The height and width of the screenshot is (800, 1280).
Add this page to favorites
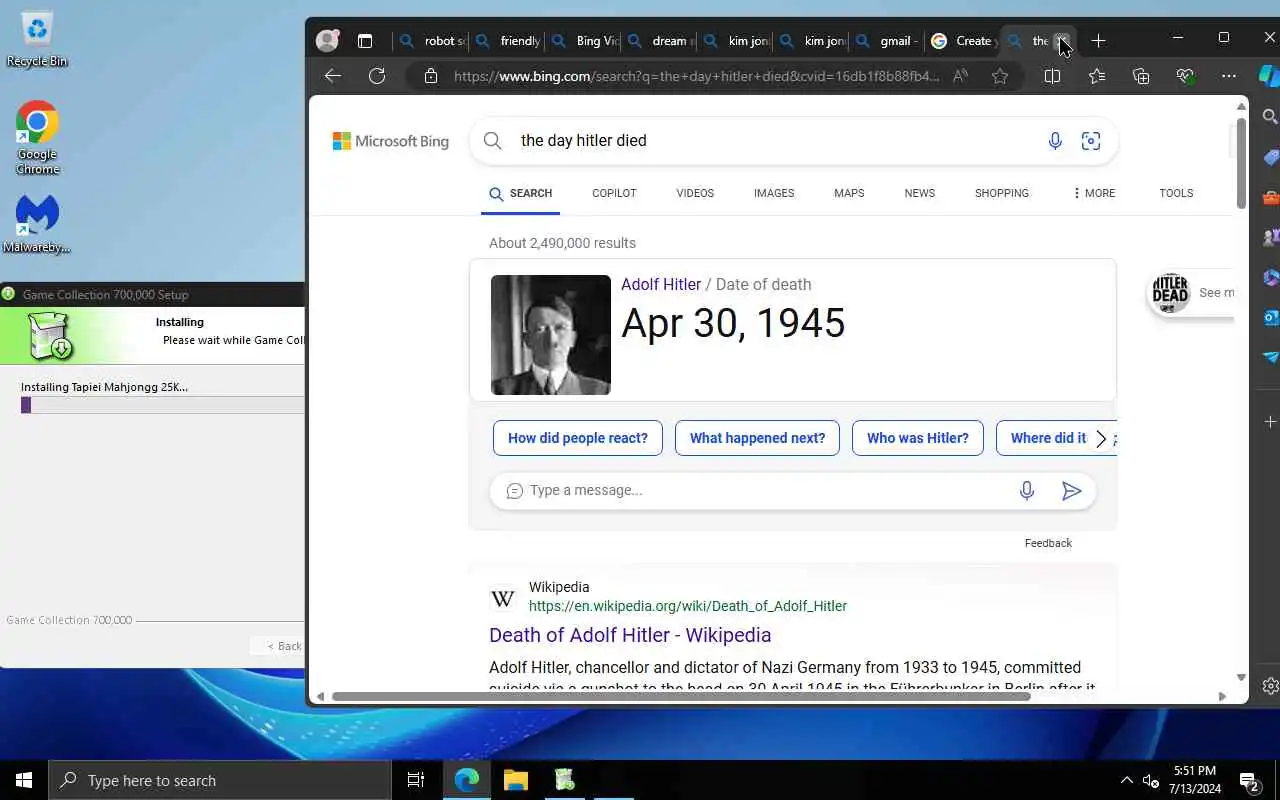tap(1000, 76)
